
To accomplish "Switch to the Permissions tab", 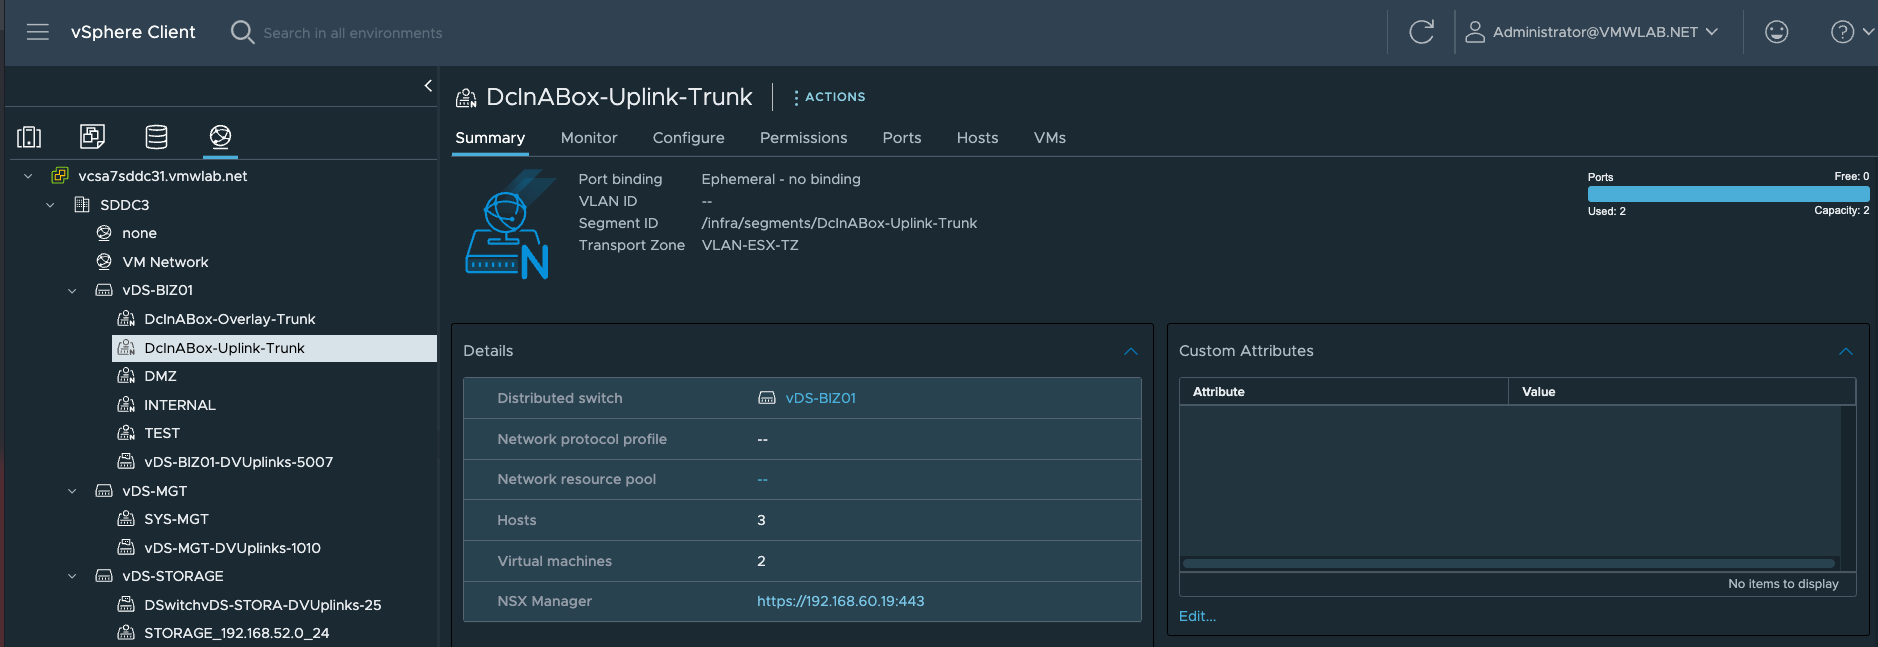I will pyautogui.click(x=804, y=138).
